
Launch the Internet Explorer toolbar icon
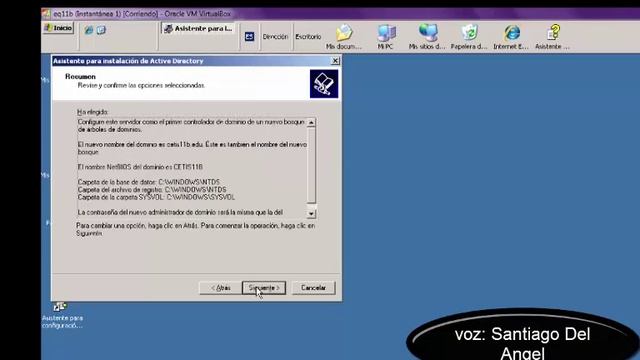click(x=511, y=37)
